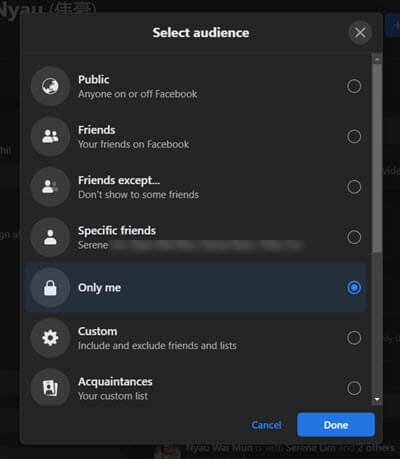Click the audience list scrollbar thumb
Viewport: 400px width, 459px height.
coord(377,158)
